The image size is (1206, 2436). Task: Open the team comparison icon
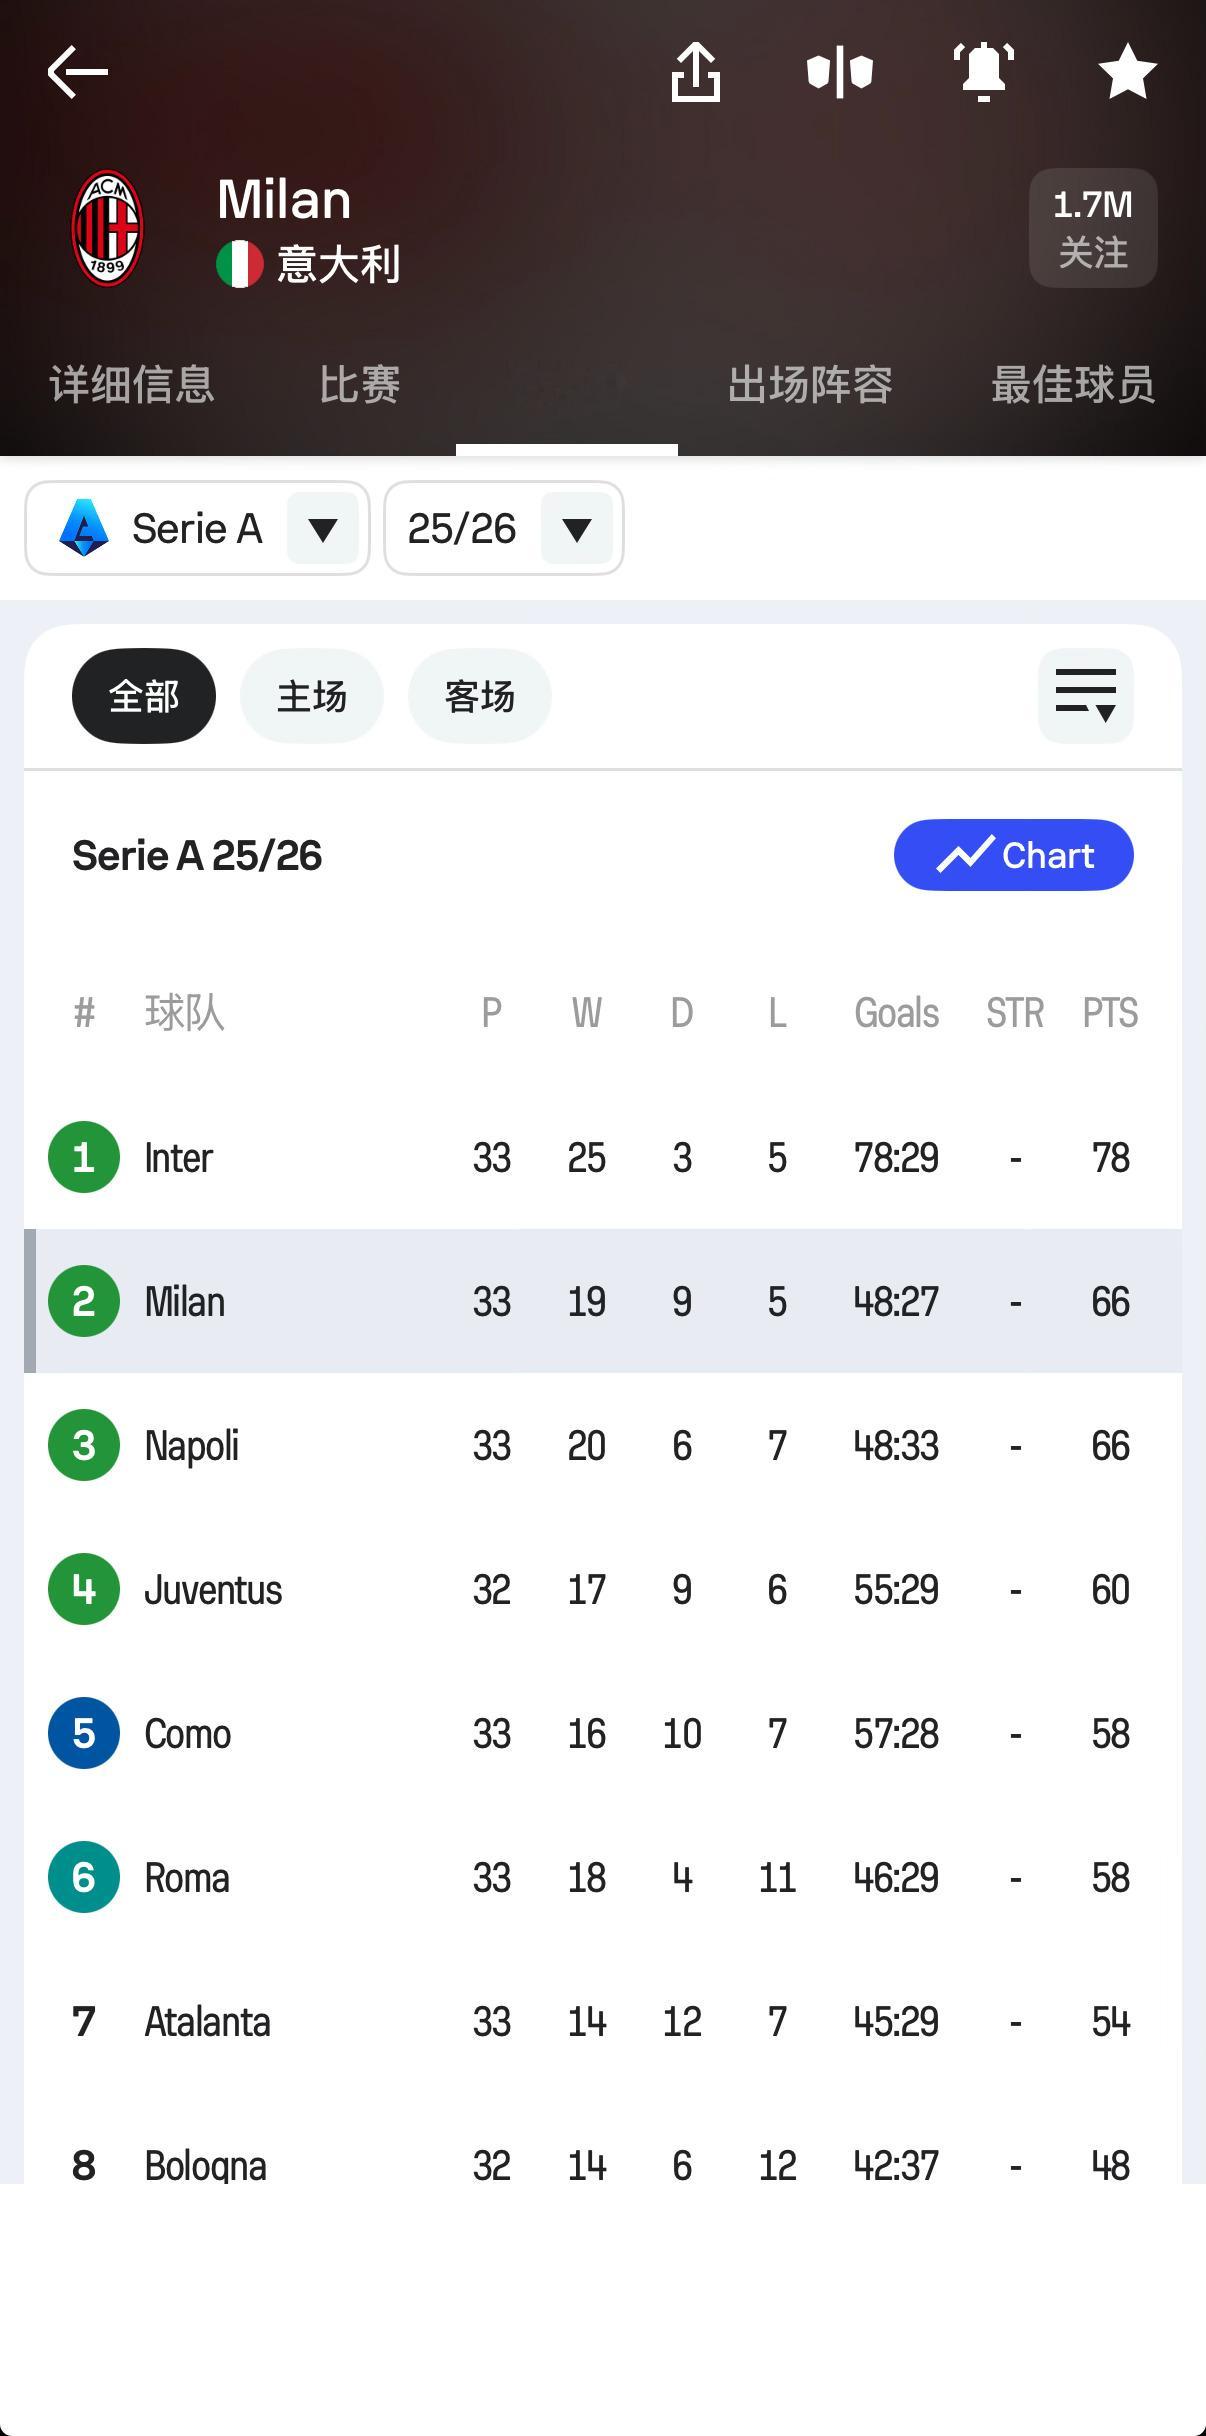point(840,72)
